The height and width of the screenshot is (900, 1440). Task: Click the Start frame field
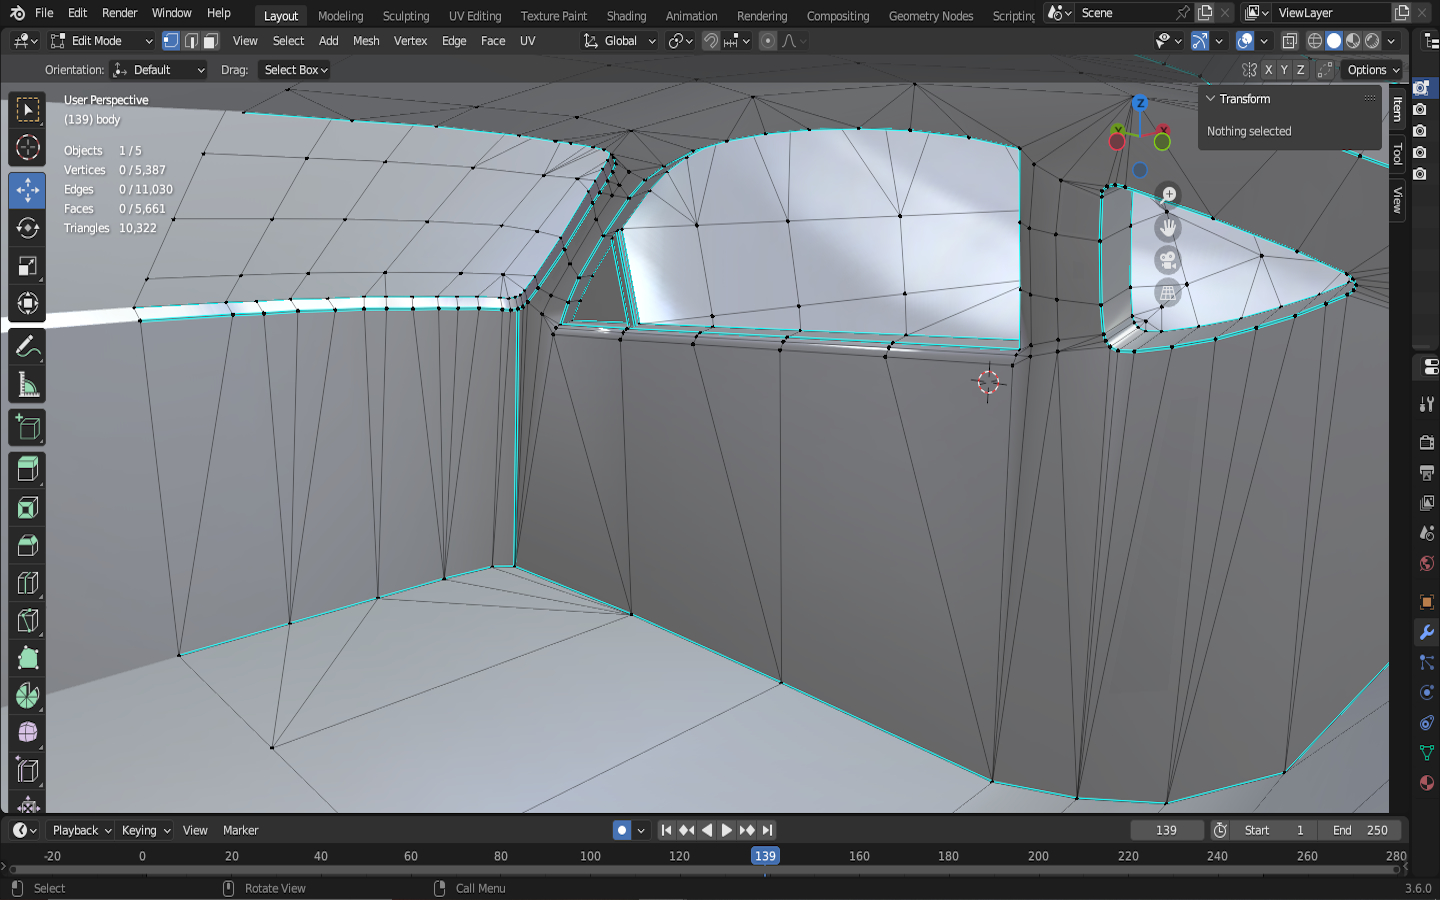tap(1274, 830)
